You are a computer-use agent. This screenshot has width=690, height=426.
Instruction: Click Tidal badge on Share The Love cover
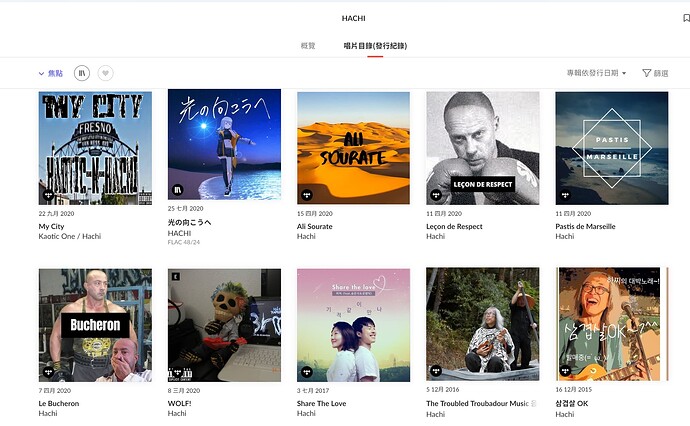[307, 372]
